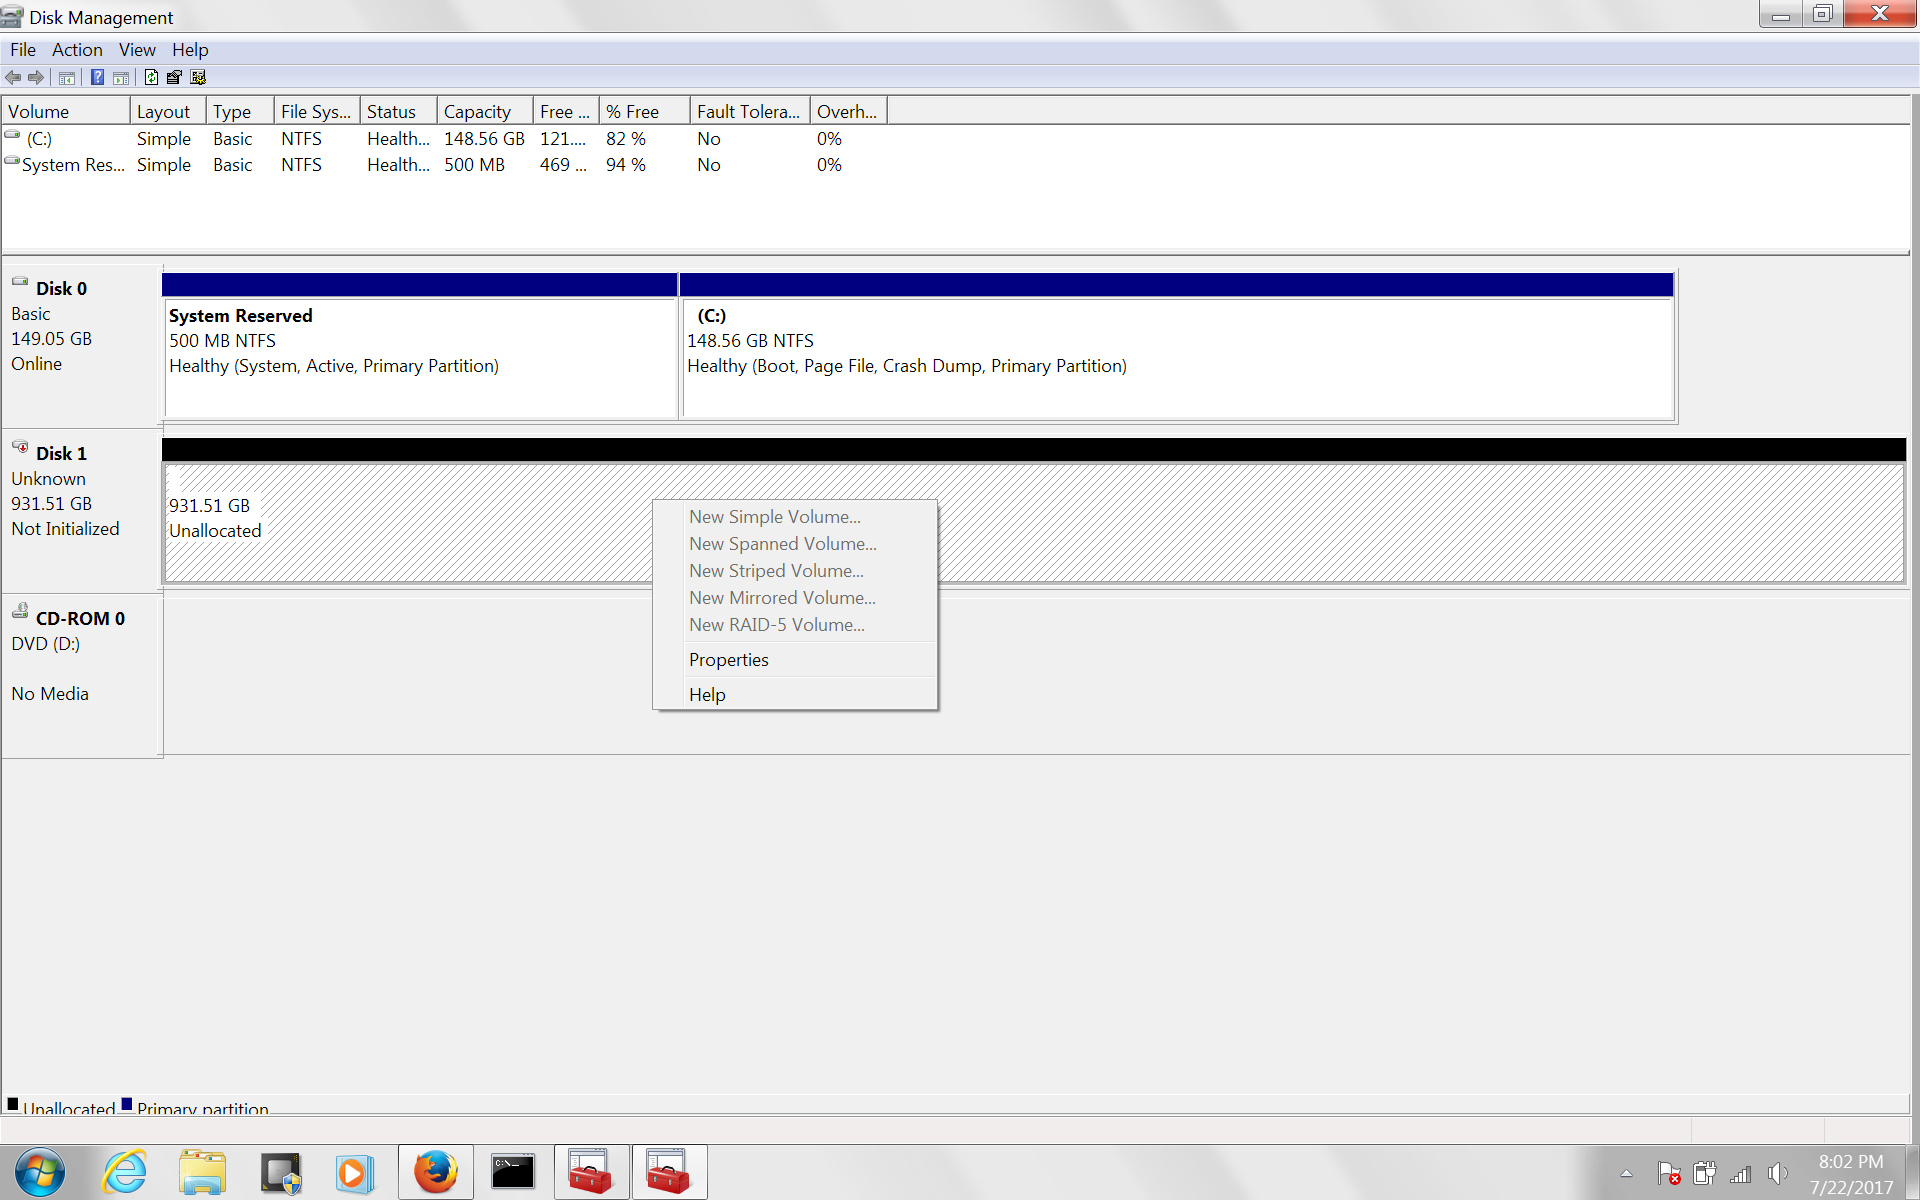Sort by the Status column header
The image size is (1920, 1200).
[399, 112]
